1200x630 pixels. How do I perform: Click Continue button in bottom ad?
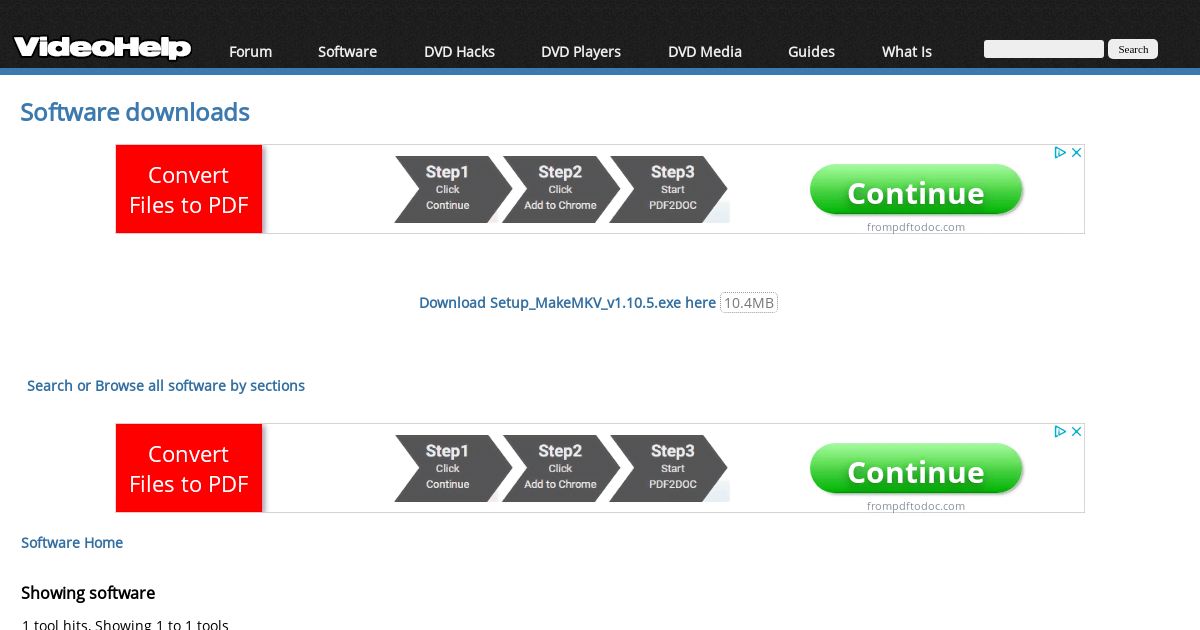click(x=916, y=470)
